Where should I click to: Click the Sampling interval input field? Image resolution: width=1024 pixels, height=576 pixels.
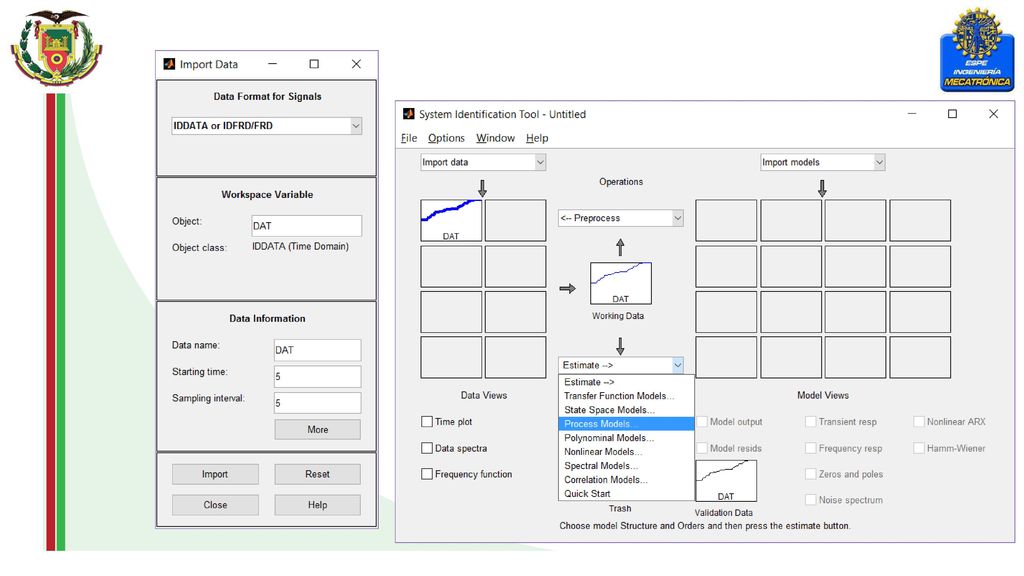[x=317, y=403]
